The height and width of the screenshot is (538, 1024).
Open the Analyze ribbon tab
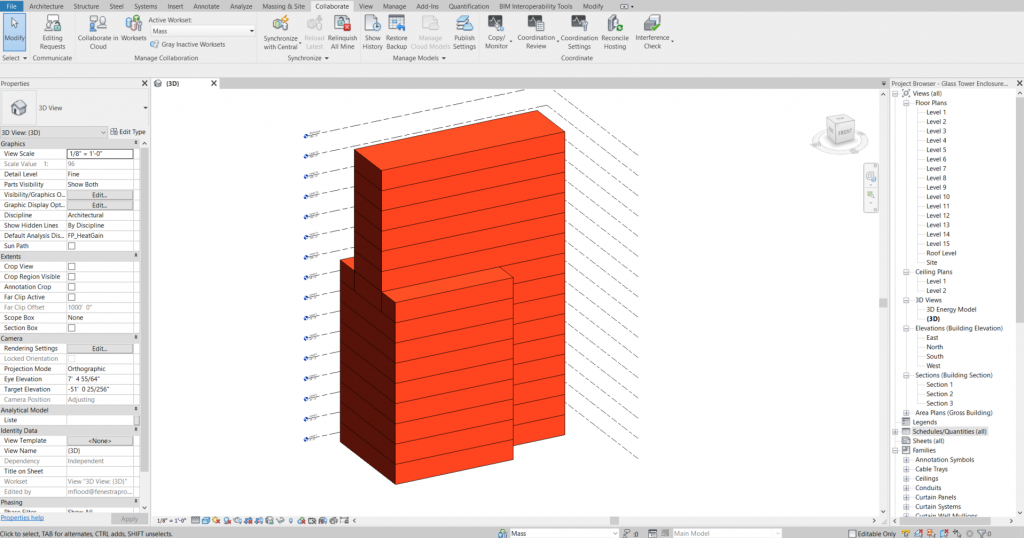click(241, 6)
